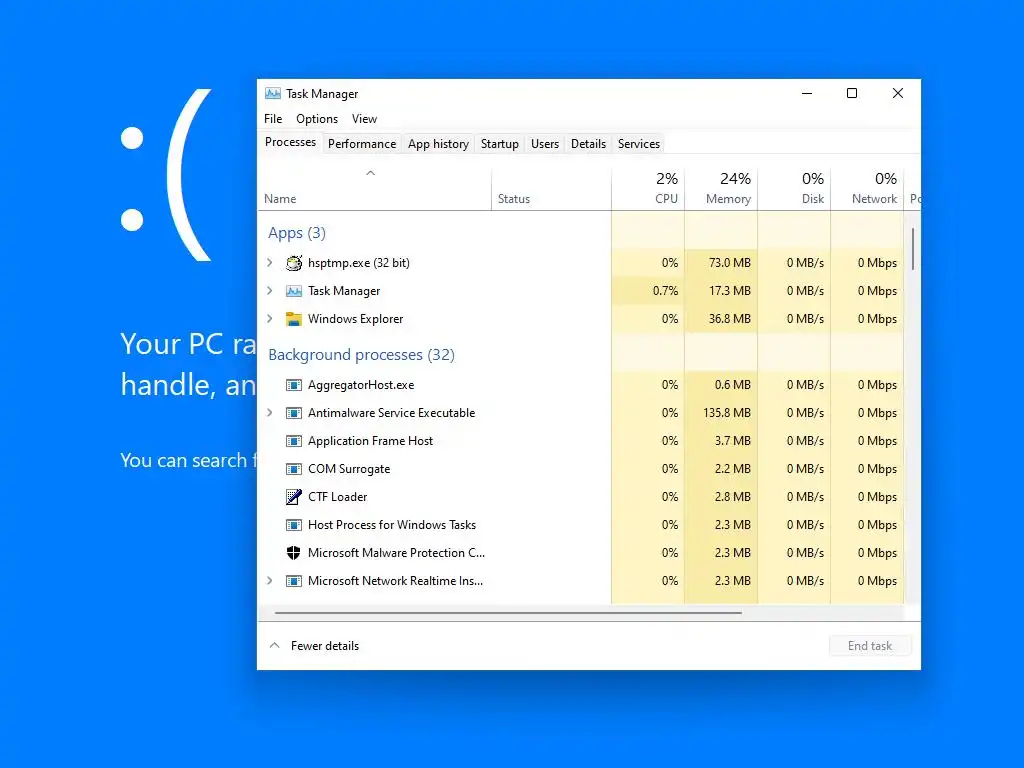The height and width of the screenshot is (768, 1024).
Task: Select the Processes tab
Action: pyautogui.click(x=290, y=142)
